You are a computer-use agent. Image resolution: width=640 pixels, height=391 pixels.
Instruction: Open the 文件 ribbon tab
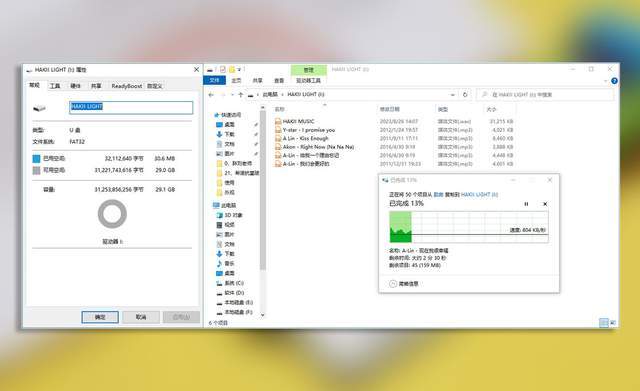click(x=214, y=80)
